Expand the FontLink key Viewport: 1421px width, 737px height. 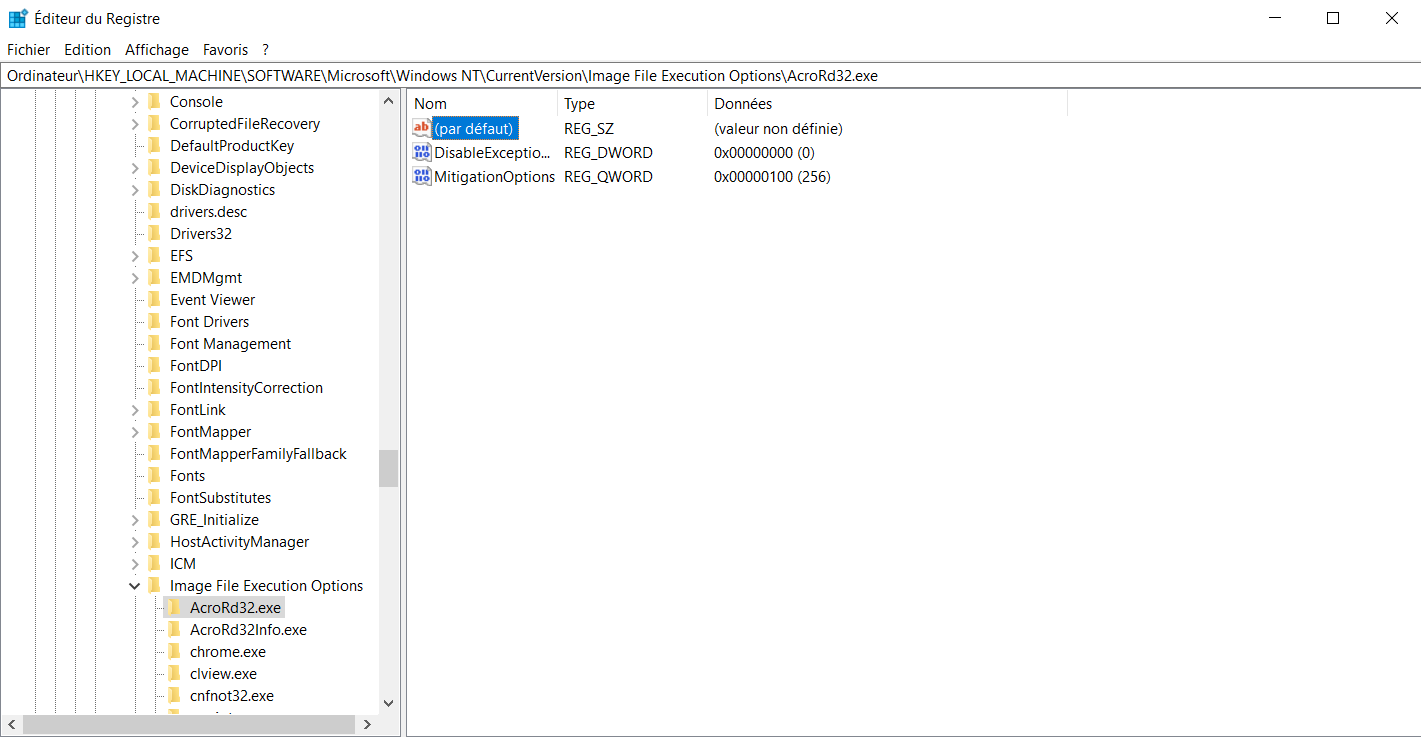tap(135, 410)
